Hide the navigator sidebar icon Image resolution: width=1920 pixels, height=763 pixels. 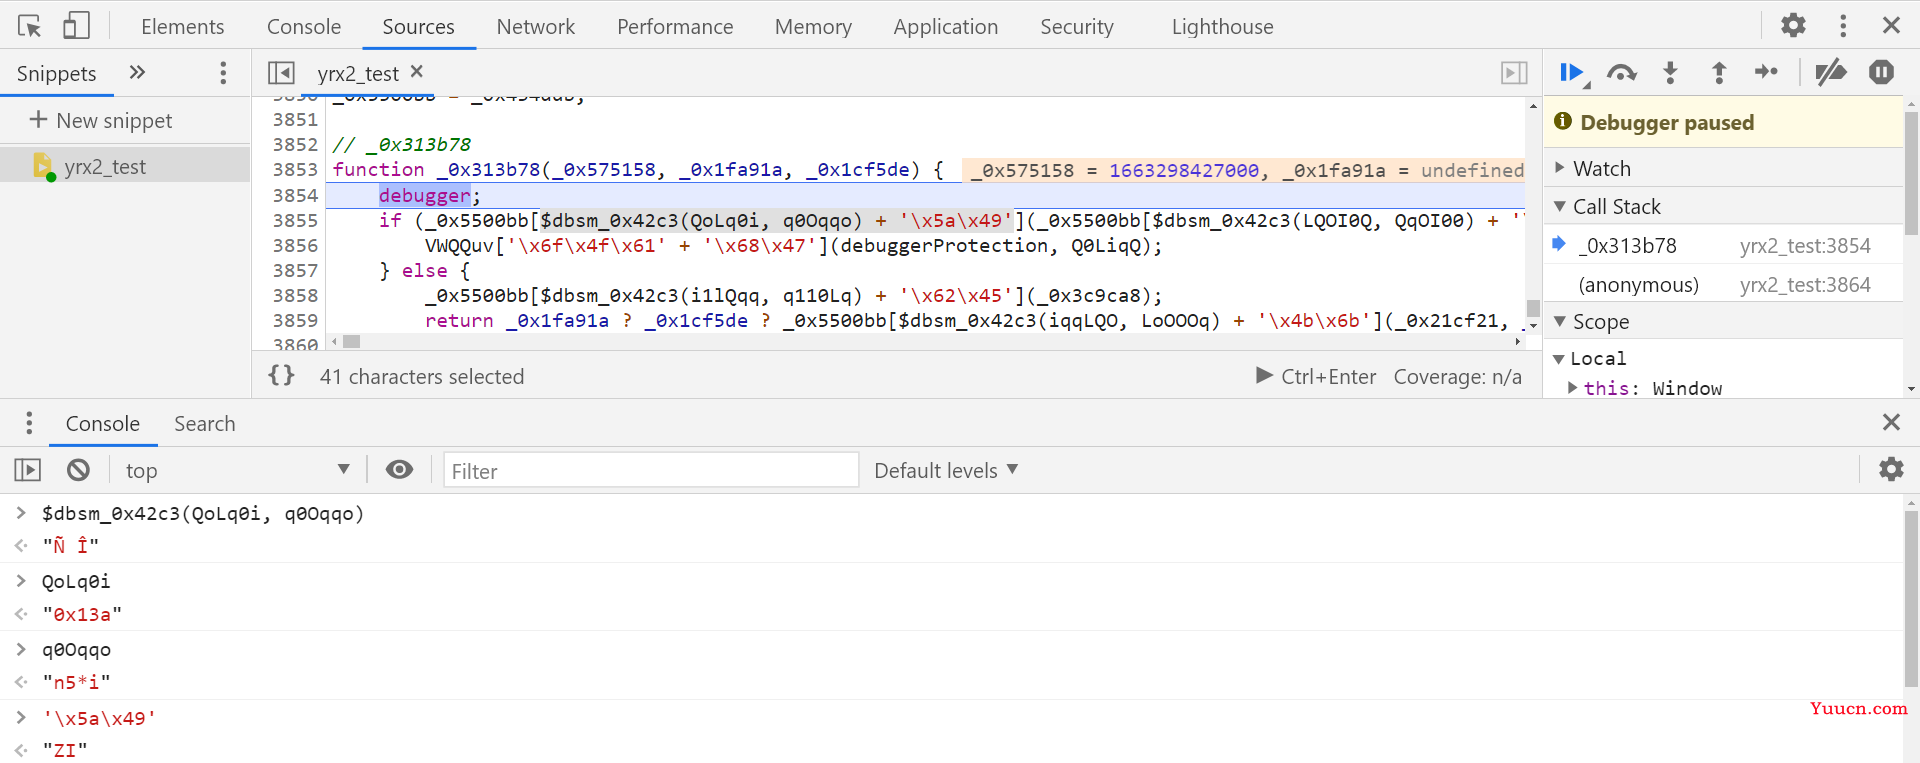click(281, 72)
